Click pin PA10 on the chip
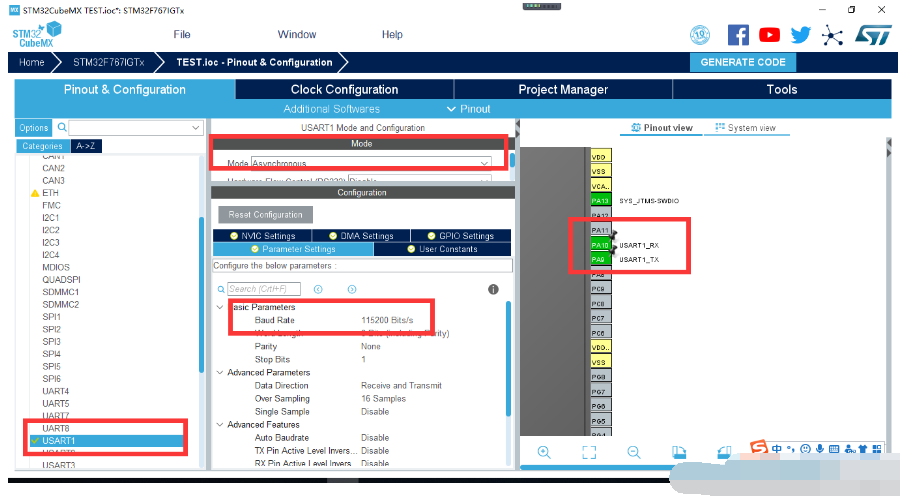This screenshot has height=496, width=909. click(x=600, y=245)
